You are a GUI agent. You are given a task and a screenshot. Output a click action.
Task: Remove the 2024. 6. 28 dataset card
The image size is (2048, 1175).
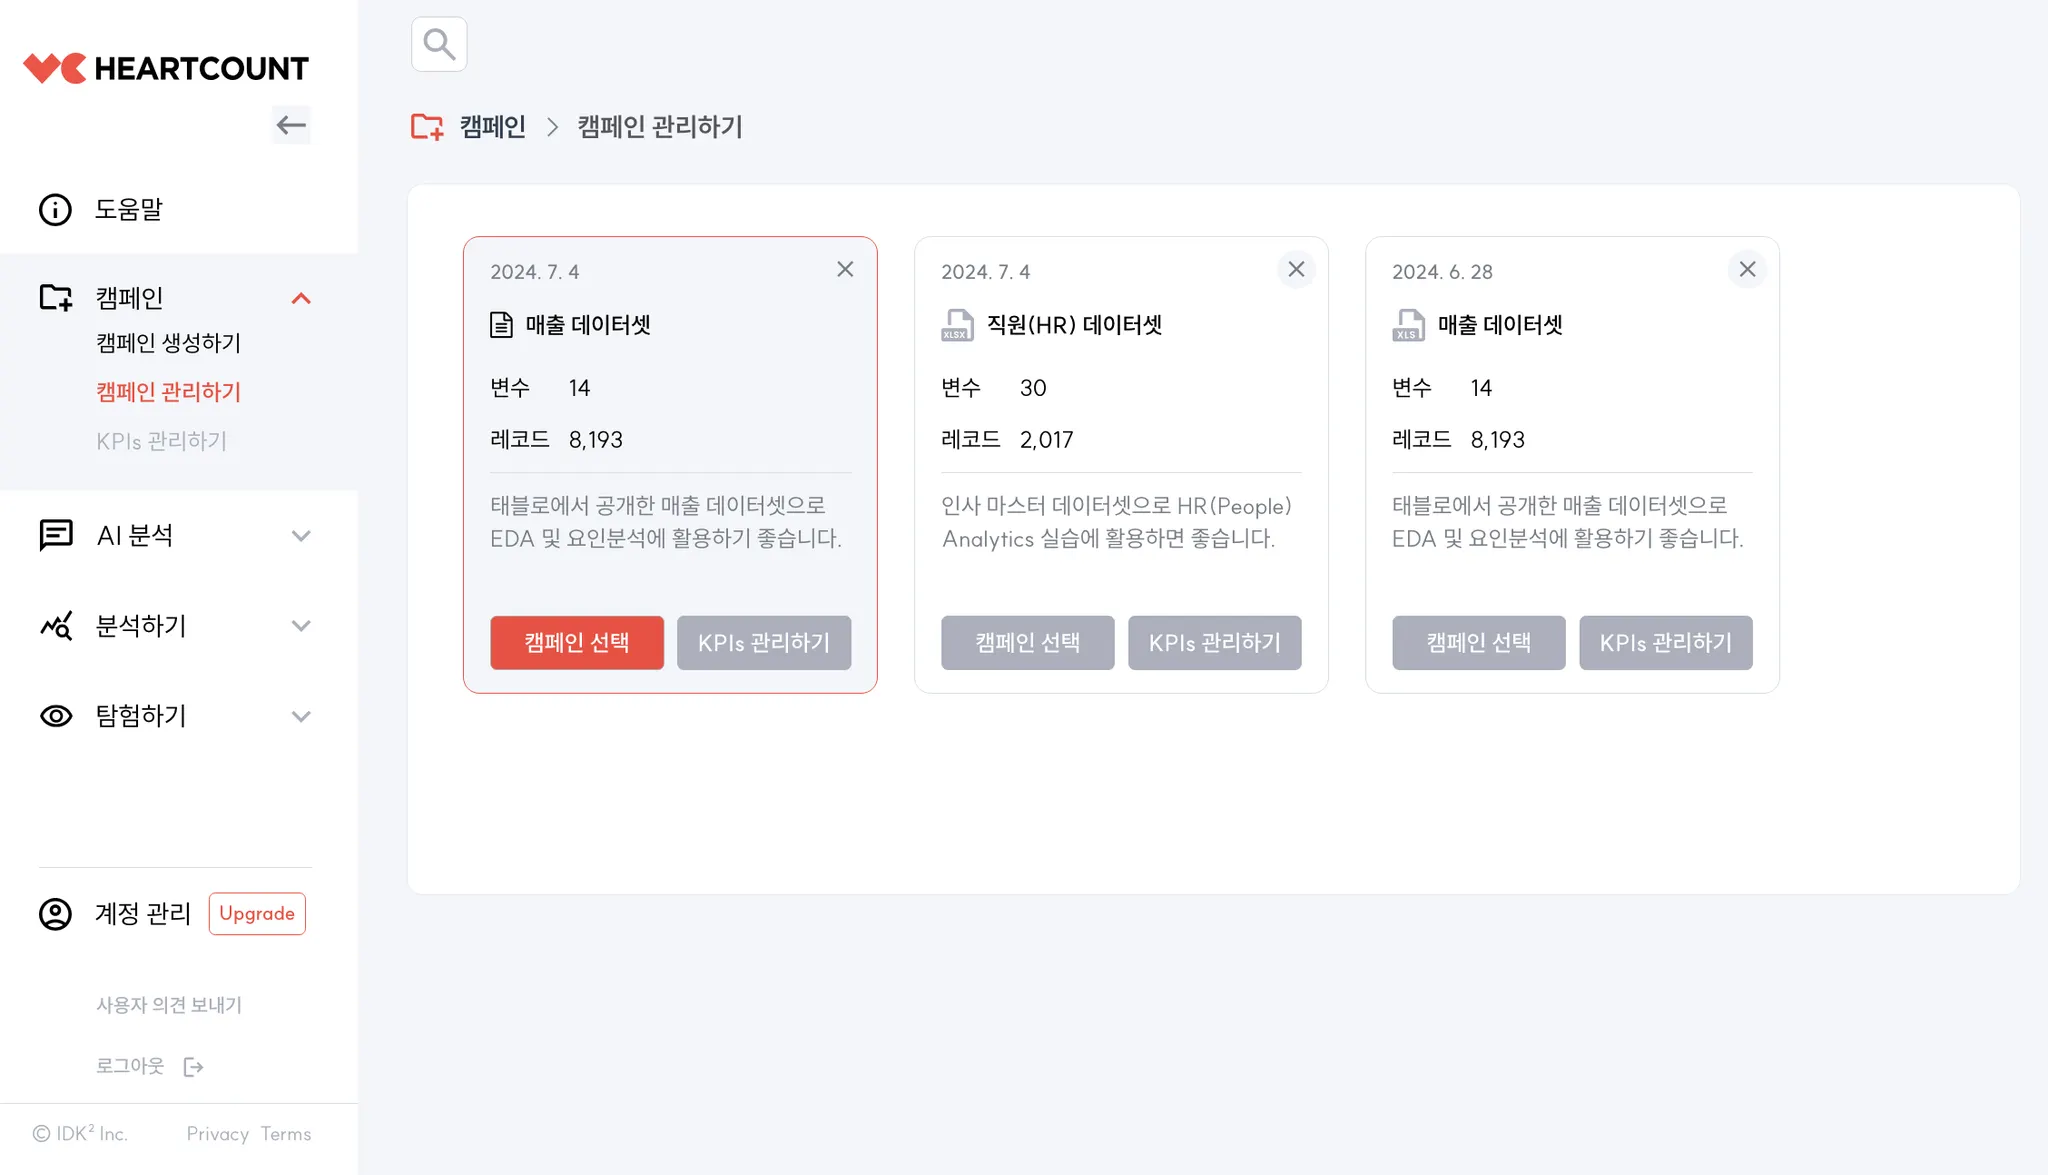(x=1747, y=269)
